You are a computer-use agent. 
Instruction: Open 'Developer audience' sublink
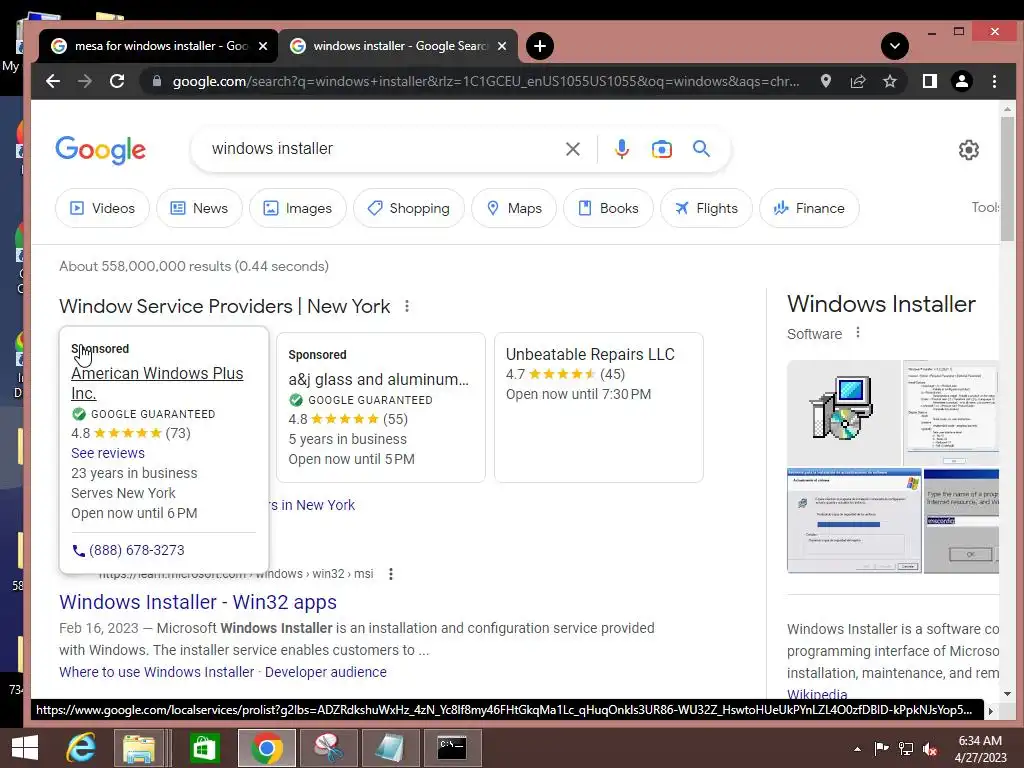point(325,672)
